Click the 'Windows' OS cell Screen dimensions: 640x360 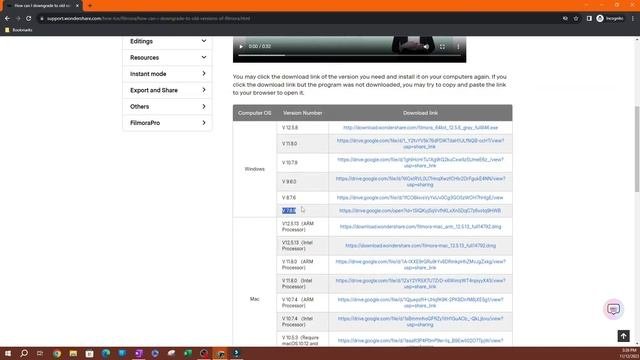click(255, 169)
